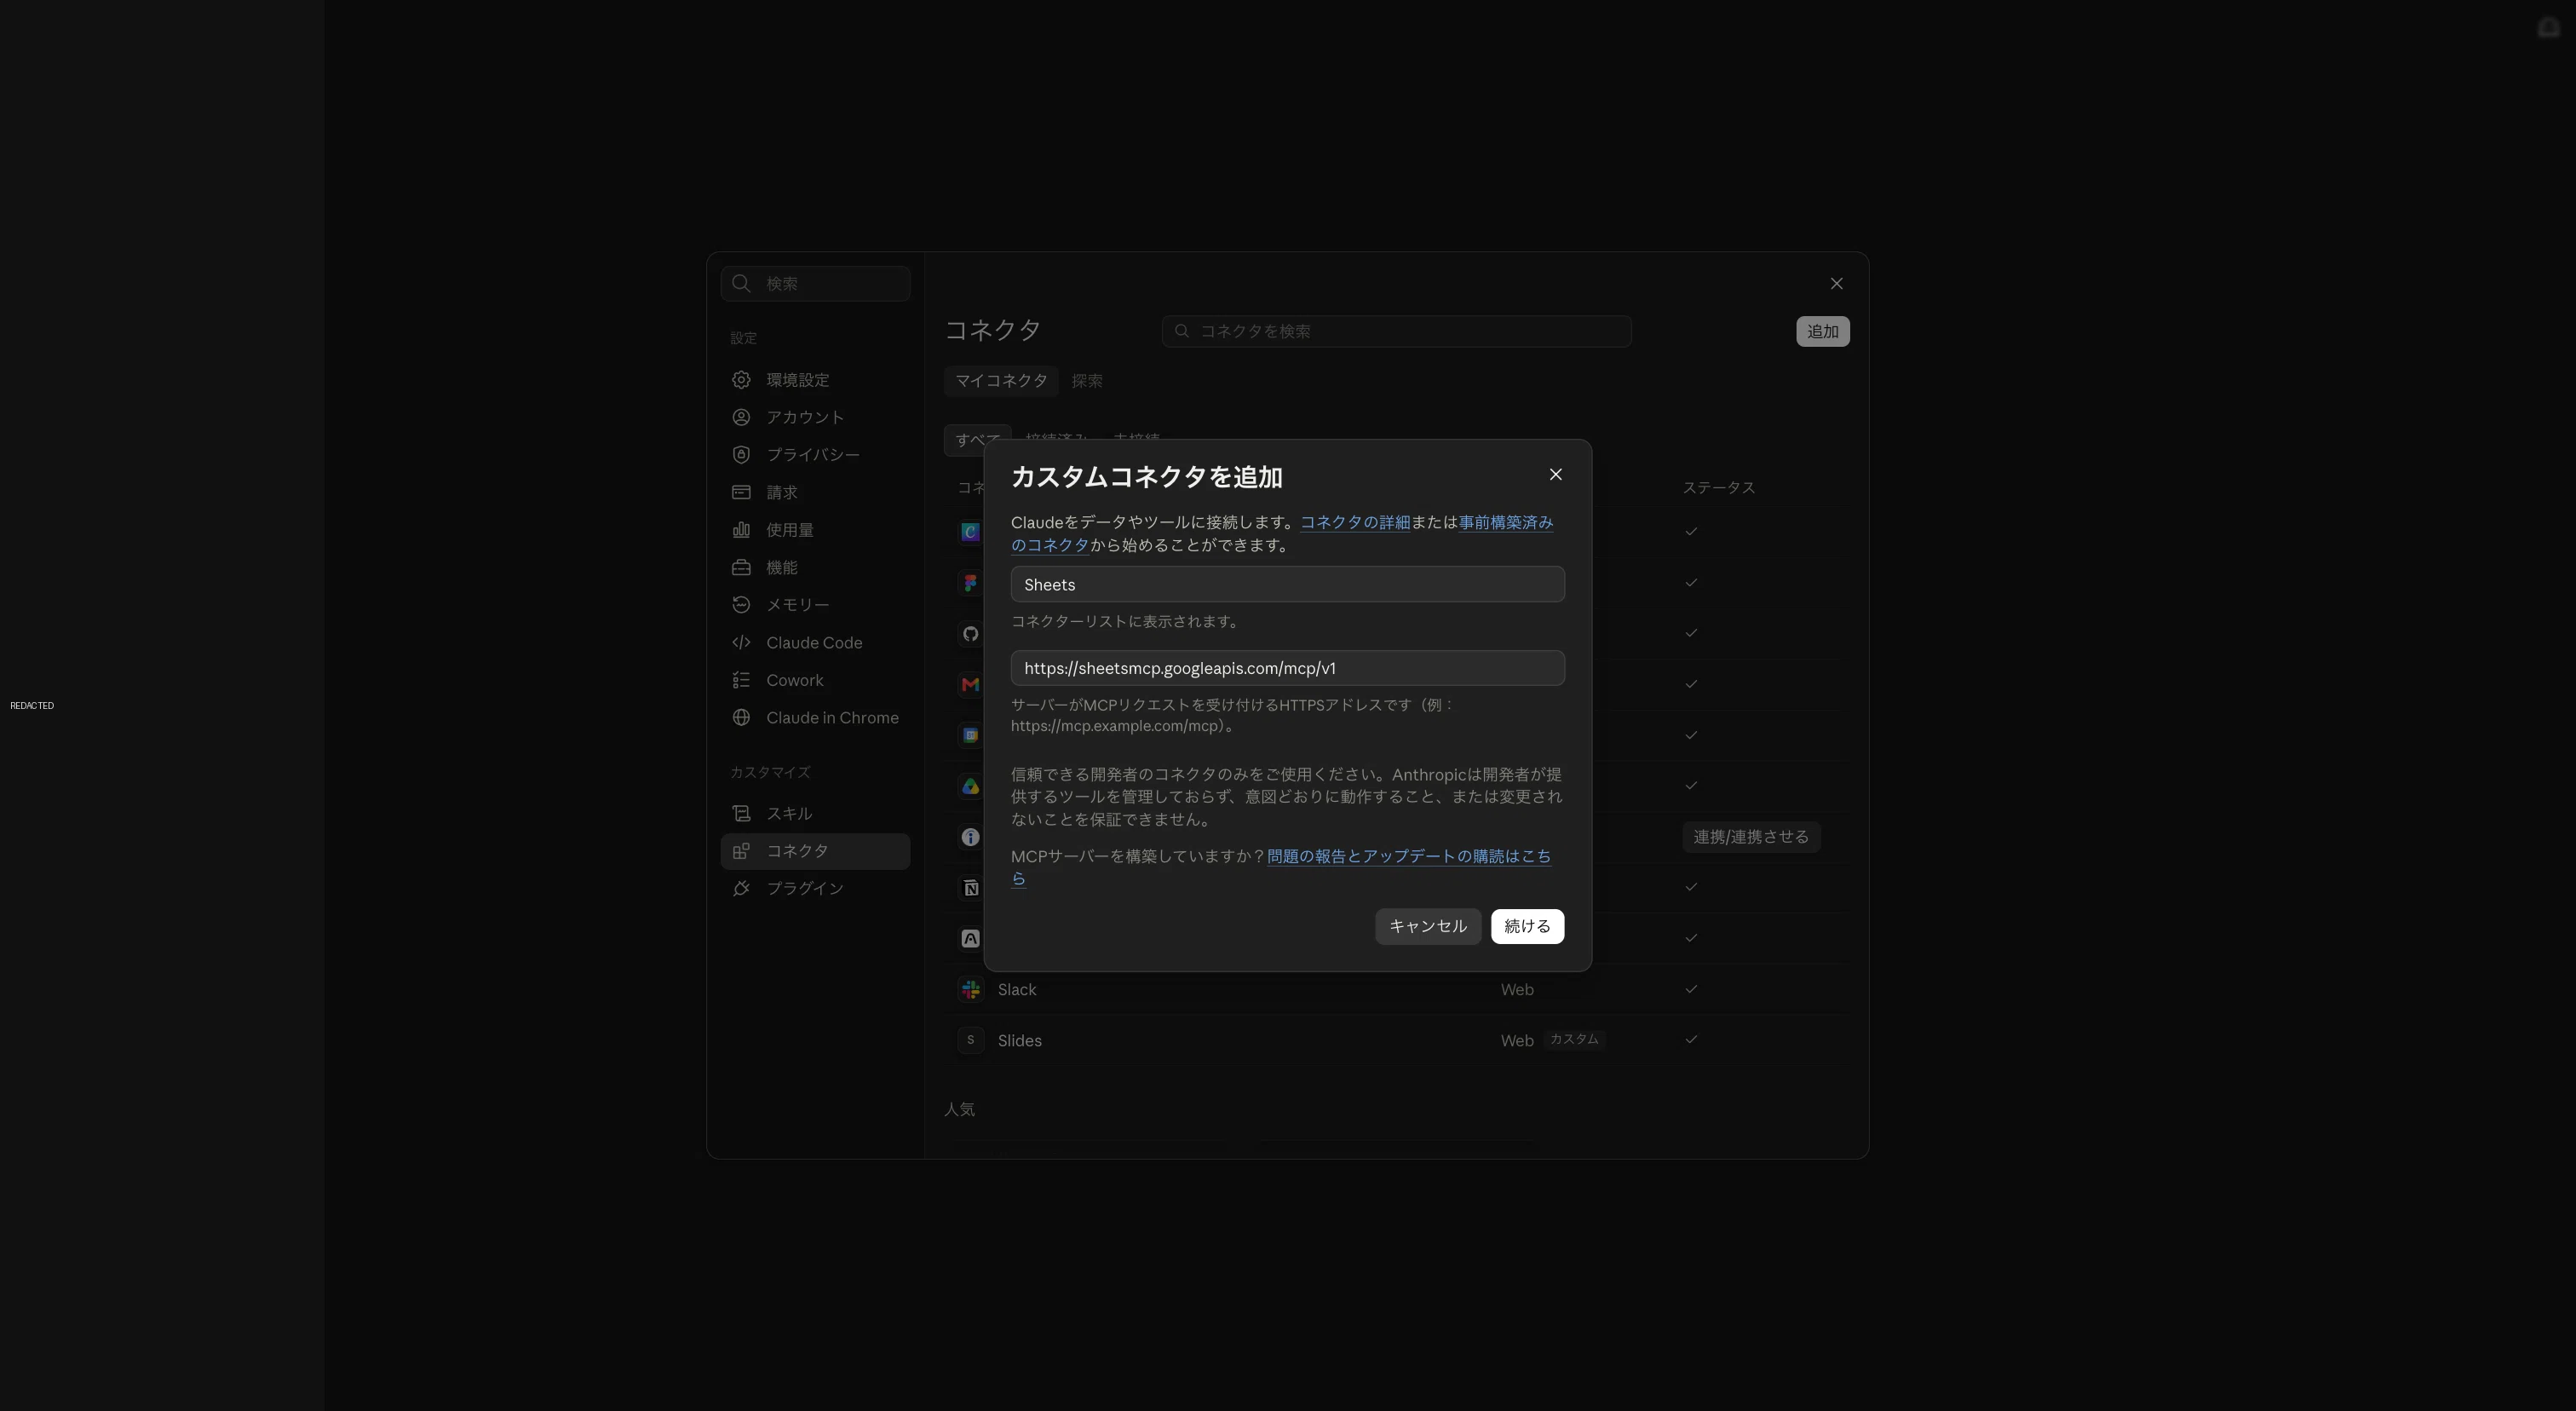Click the 追加 button in the connectors header

click(1822, 331)
